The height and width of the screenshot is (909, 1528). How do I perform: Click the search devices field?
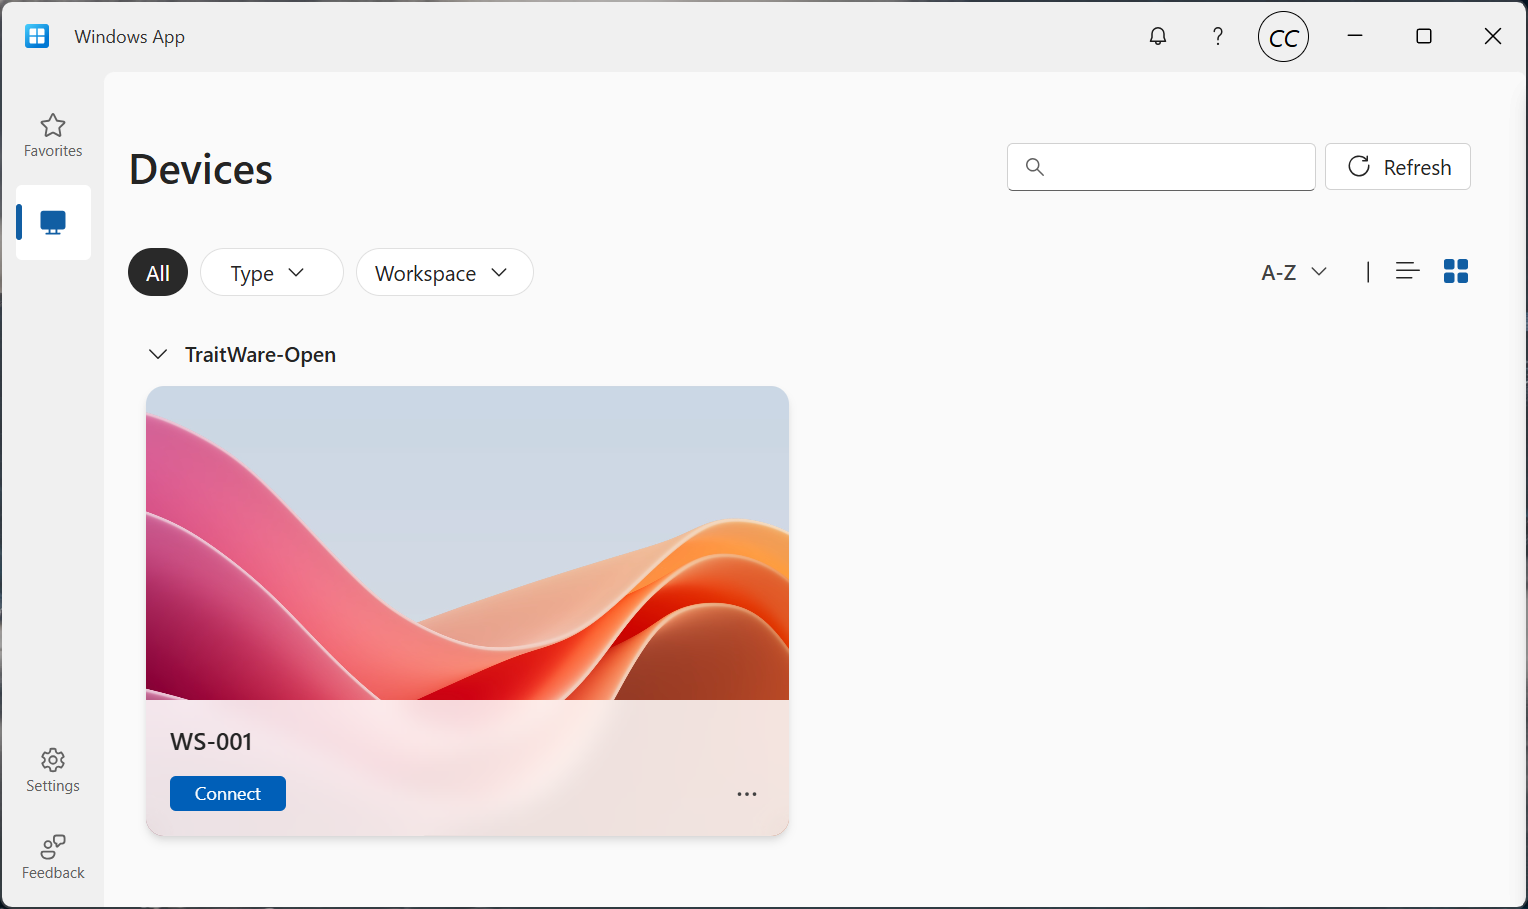pyautogui.click(x=1161, y=167)
